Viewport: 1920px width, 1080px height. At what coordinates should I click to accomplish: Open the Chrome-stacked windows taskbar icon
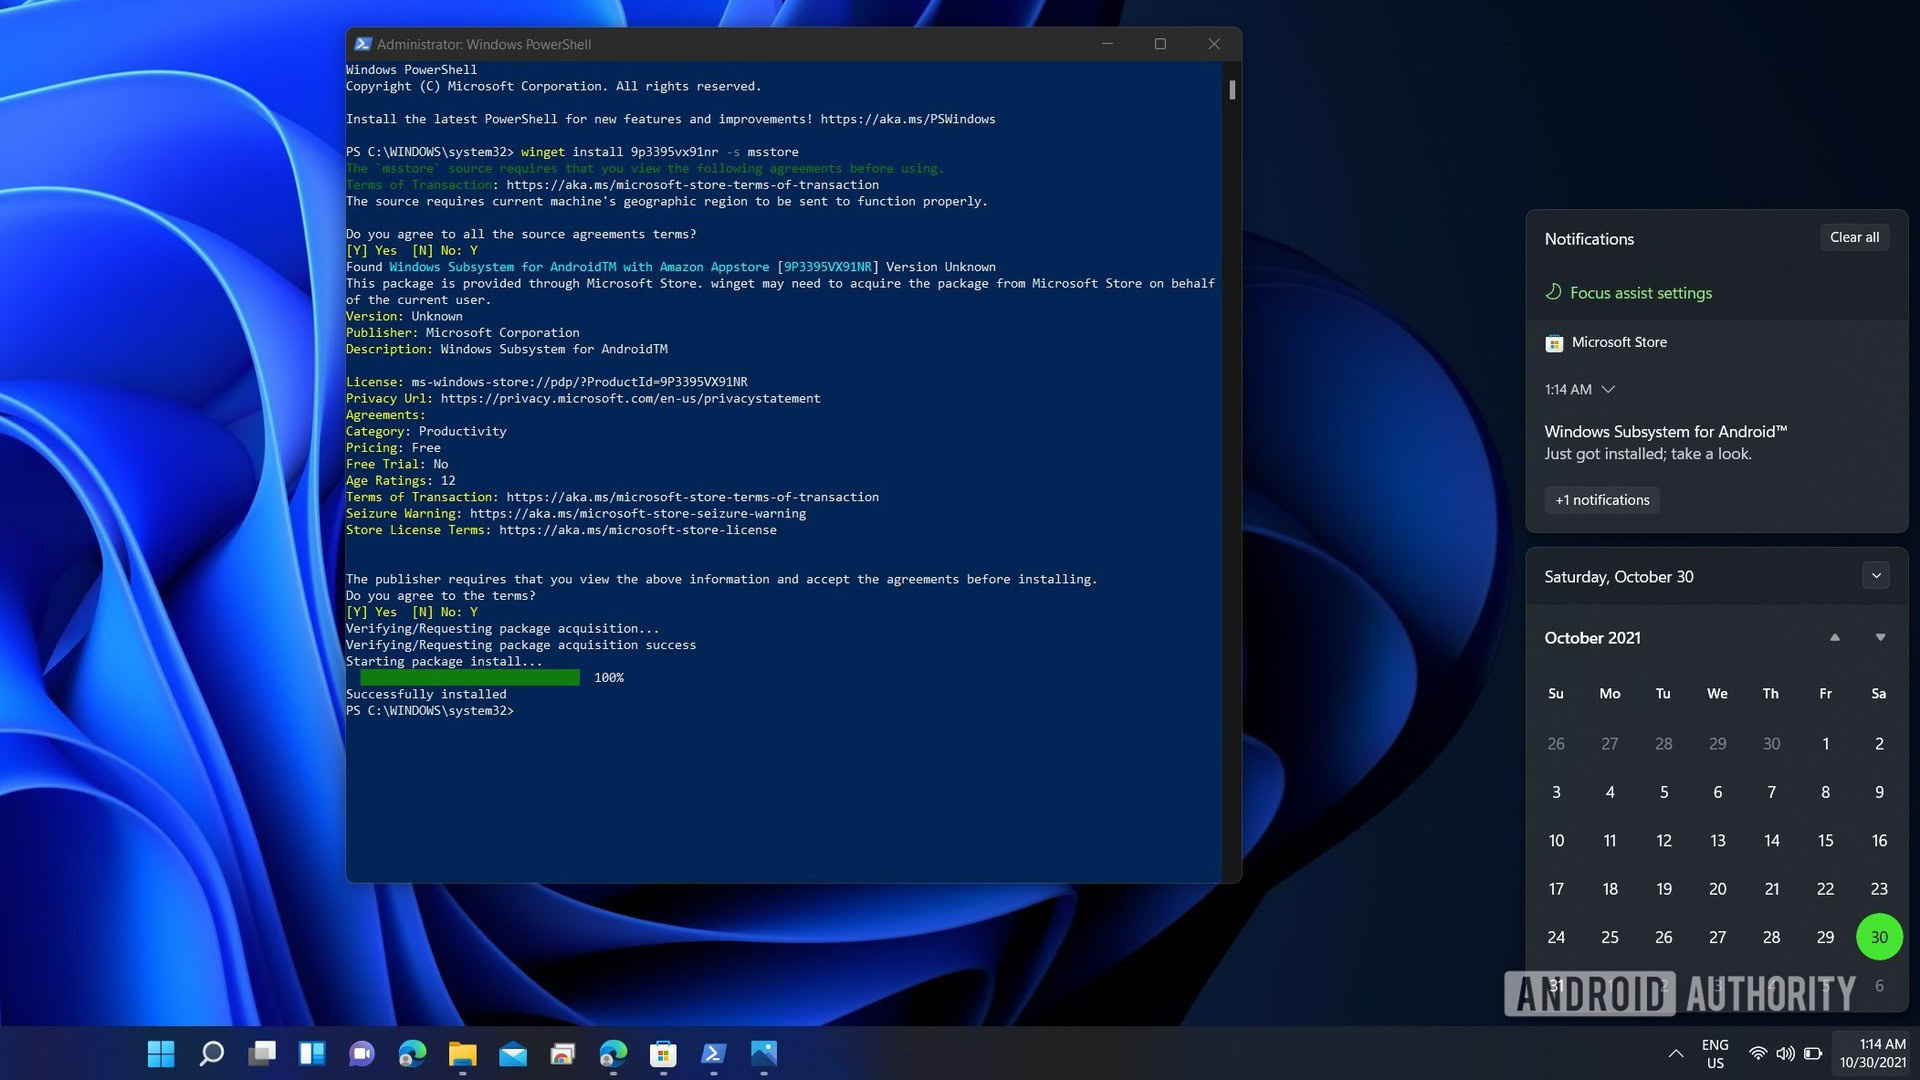coord(563,1053)
